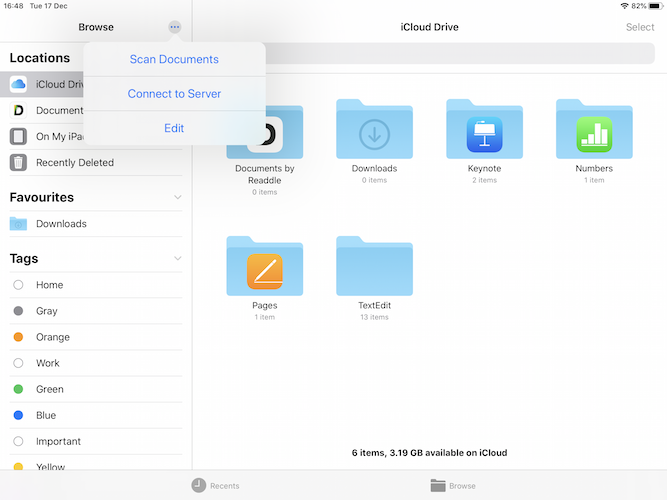Check the battery indicator in status bar
This screenshot has width=667, height=500.
click(656, 6)
